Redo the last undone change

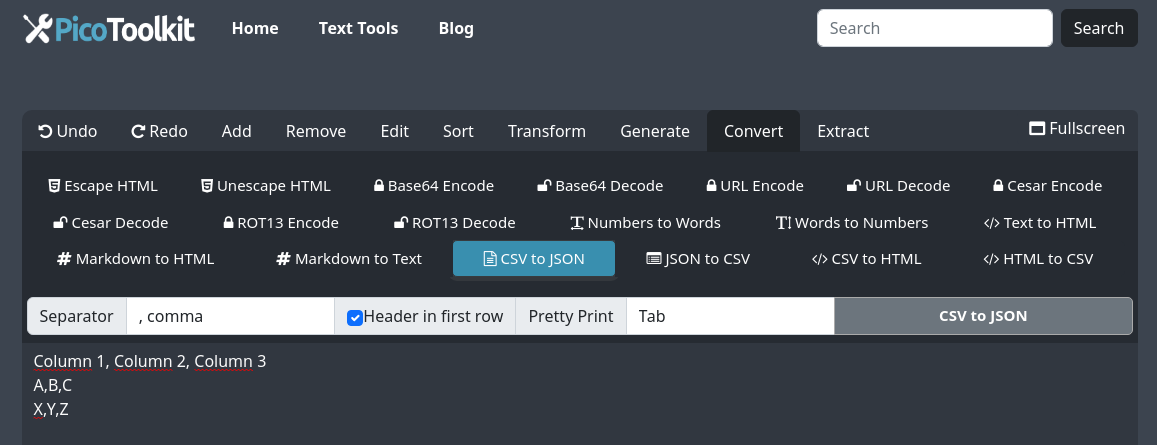click(159, 131)
